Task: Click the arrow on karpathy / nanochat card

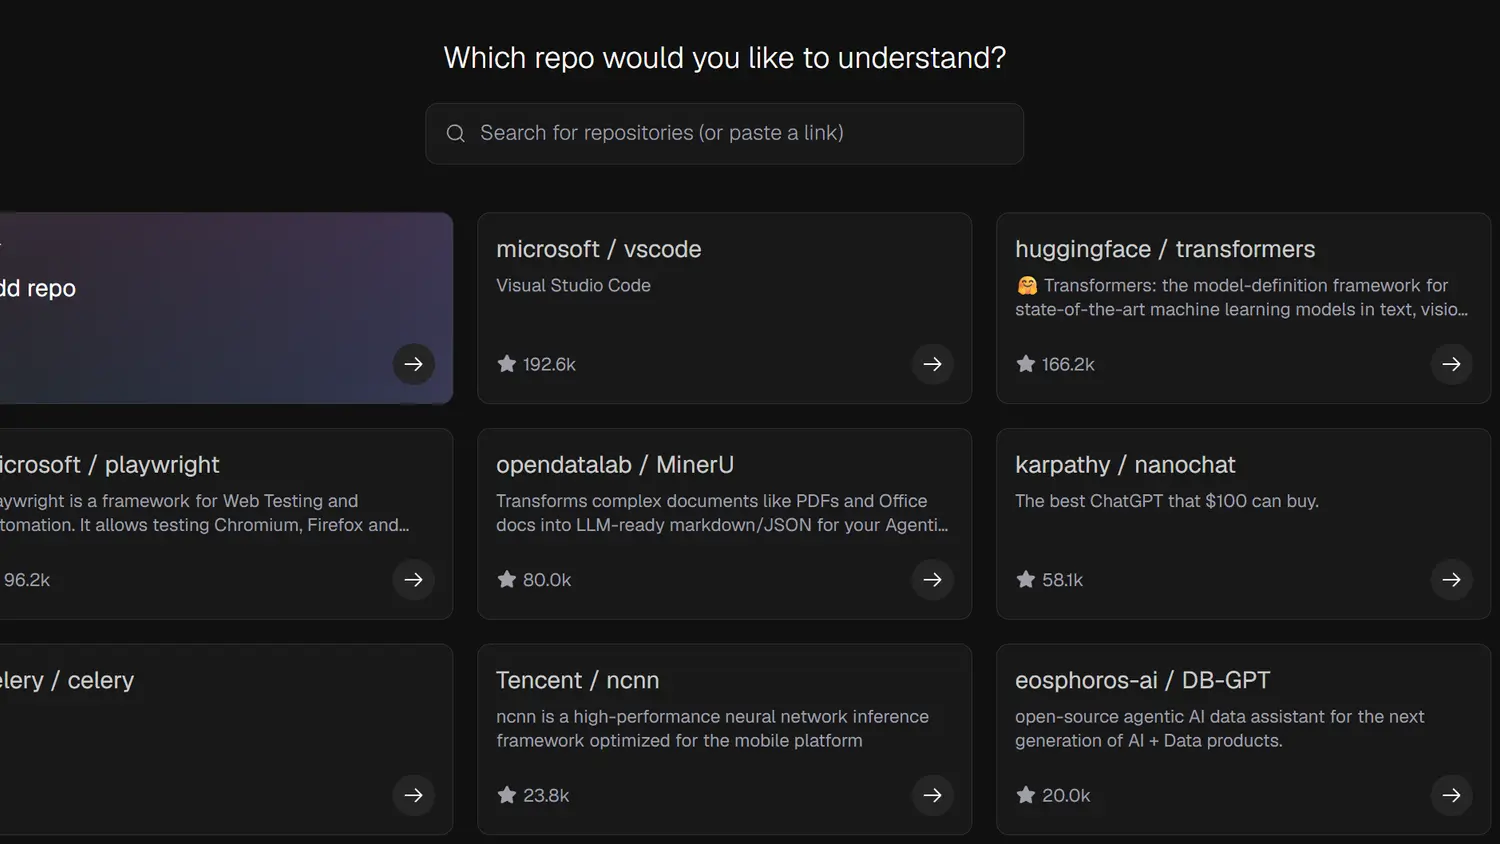Action: point(1451,580)
